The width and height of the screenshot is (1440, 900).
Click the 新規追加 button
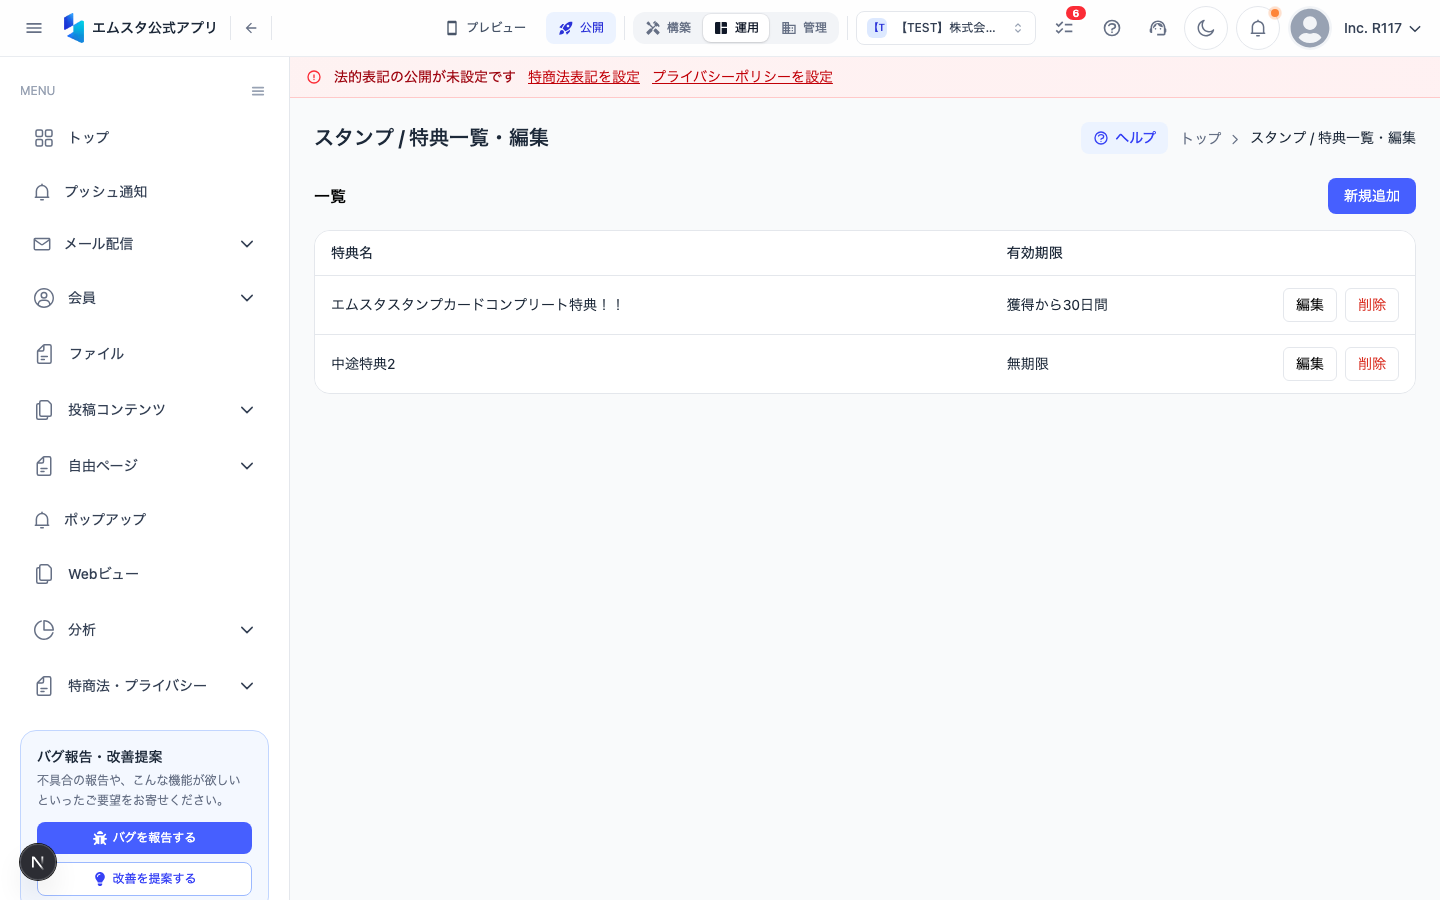(1371, 196)
